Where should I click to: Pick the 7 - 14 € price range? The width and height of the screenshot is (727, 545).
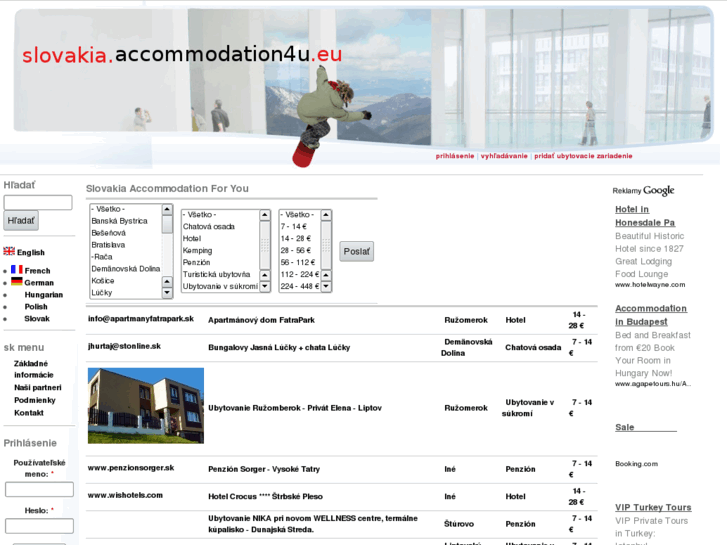coord(293,226)
